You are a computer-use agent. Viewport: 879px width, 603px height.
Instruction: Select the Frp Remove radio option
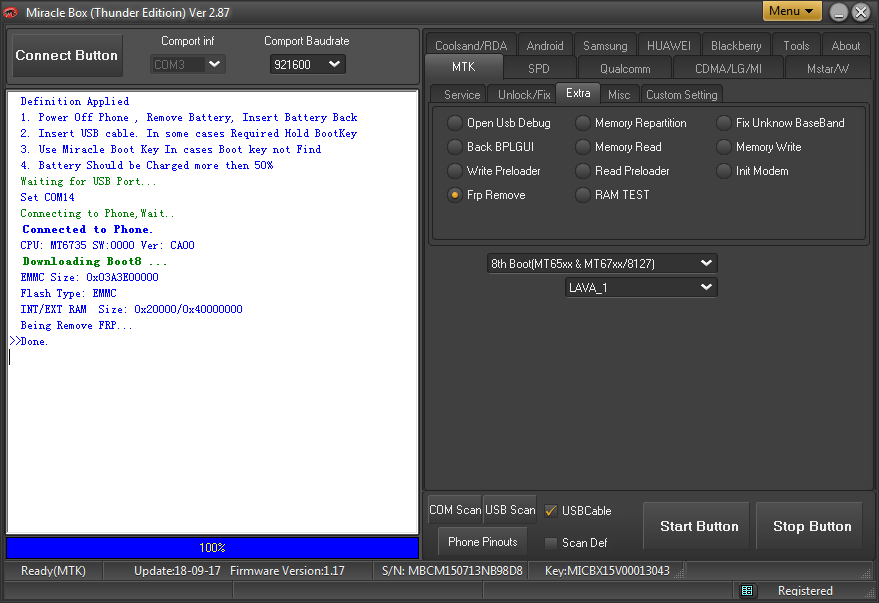click(x=455, y=195)
